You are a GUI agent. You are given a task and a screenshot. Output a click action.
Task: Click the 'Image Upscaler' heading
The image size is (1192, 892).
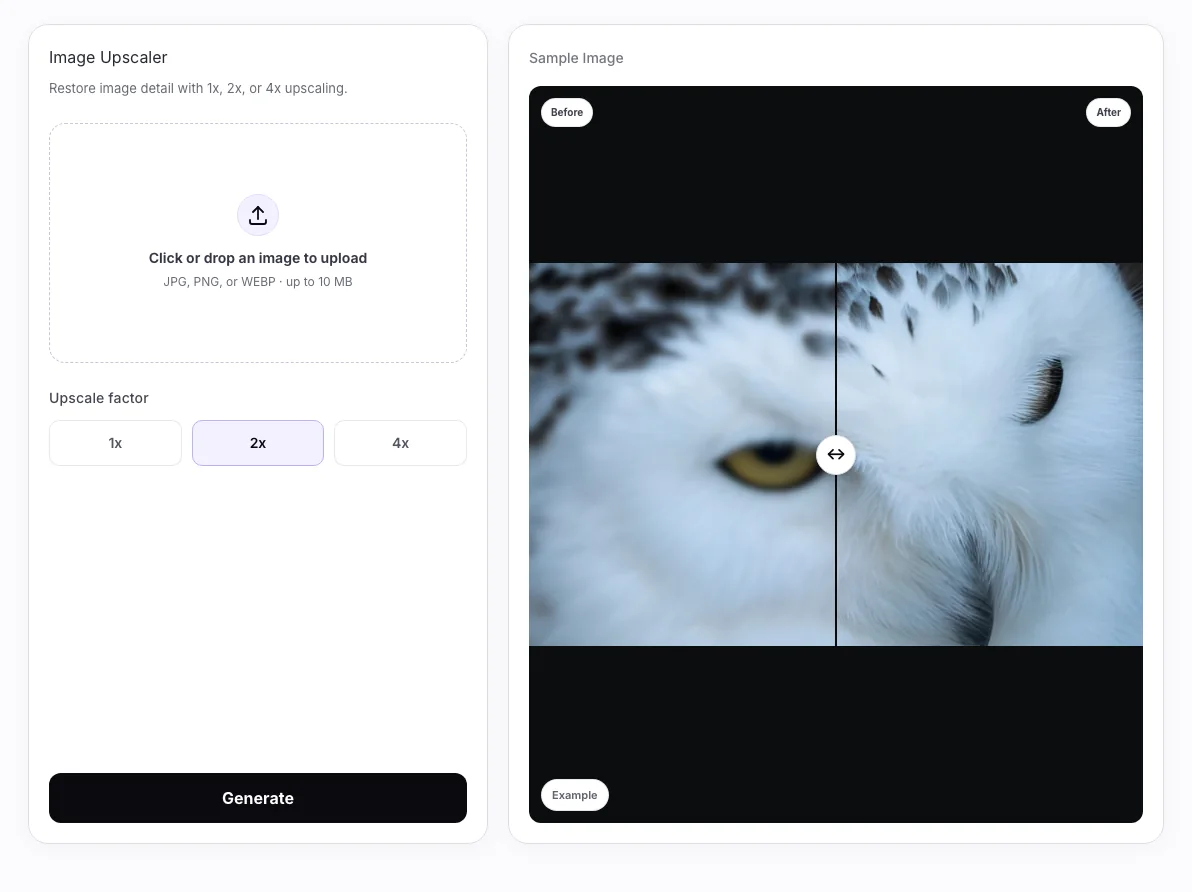108,58
